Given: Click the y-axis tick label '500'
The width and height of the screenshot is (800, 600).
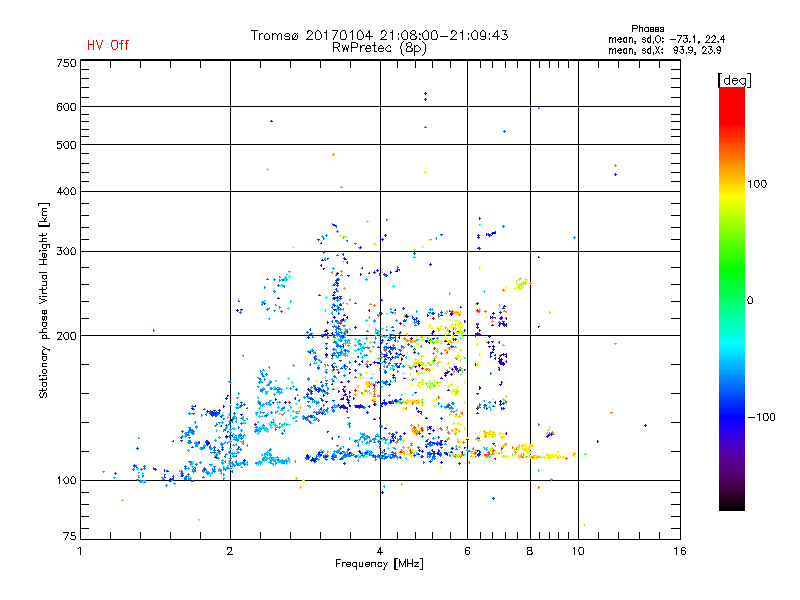Looking at the screenshot, I should point(66,145).
